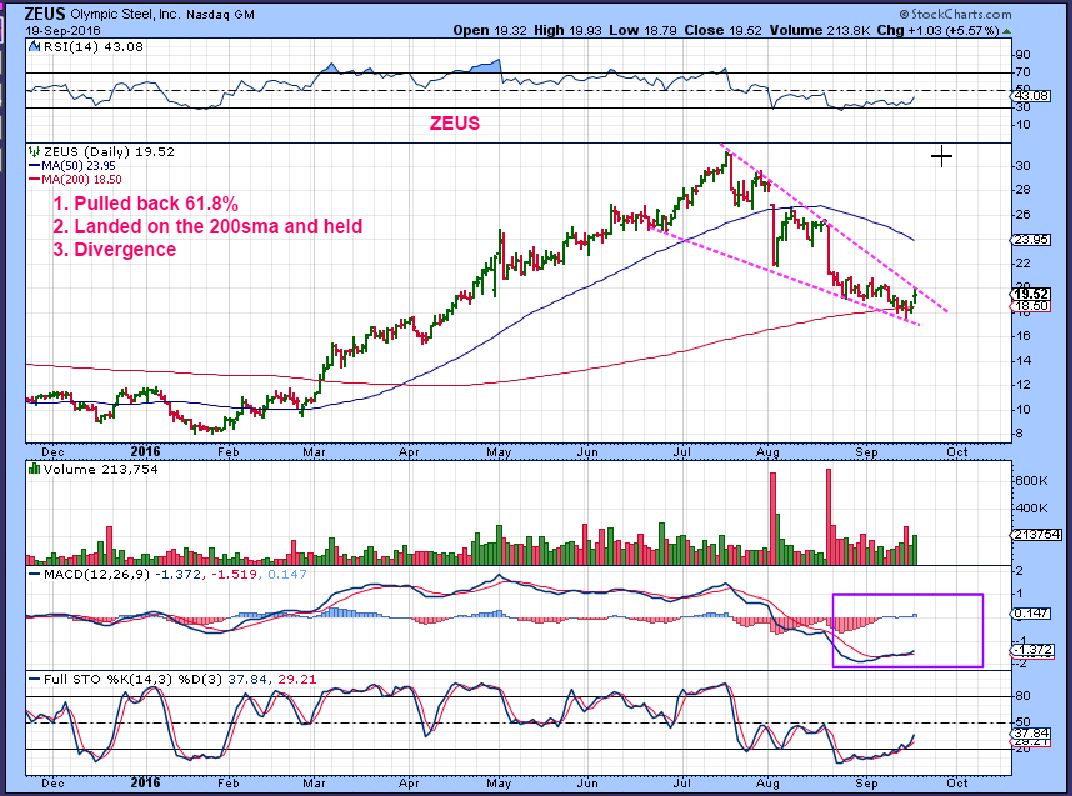The height and width of the screenshot is (796, 1072).
Task: Click the ZEUS ticker symbol in the chart header
Action: [46, 14]
